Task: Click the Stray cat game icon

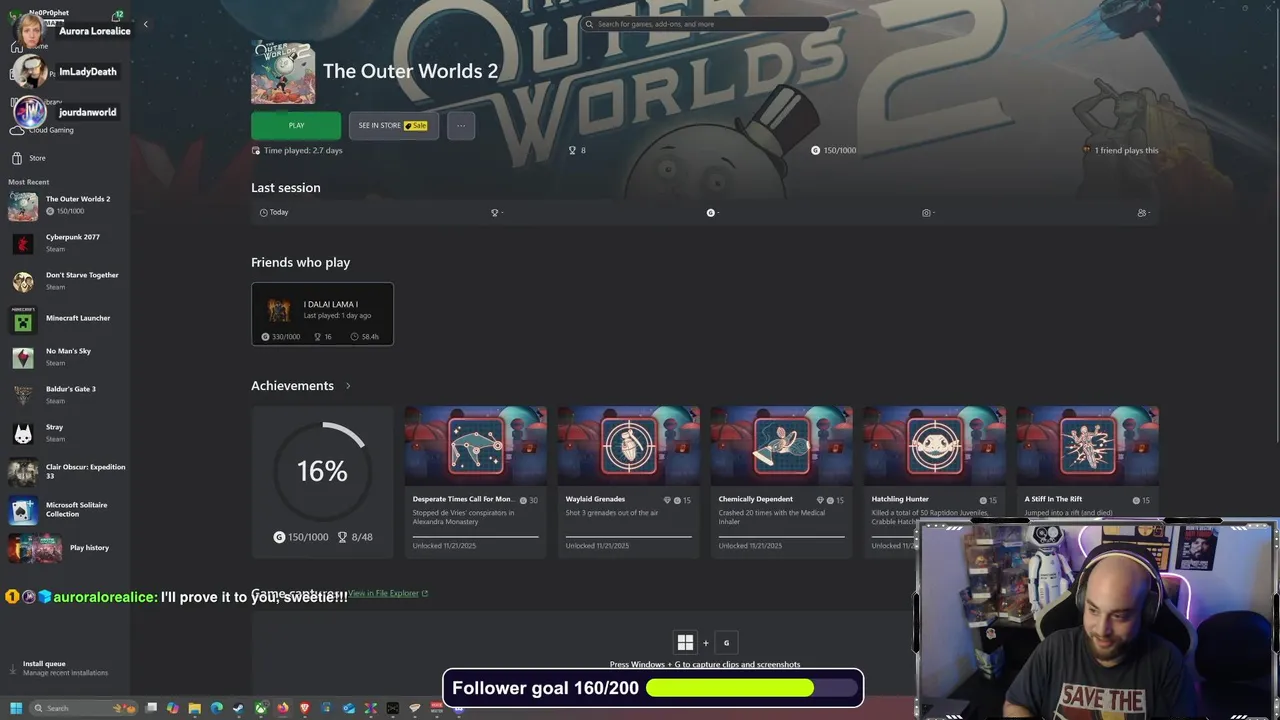Action: tap(23, 434)
